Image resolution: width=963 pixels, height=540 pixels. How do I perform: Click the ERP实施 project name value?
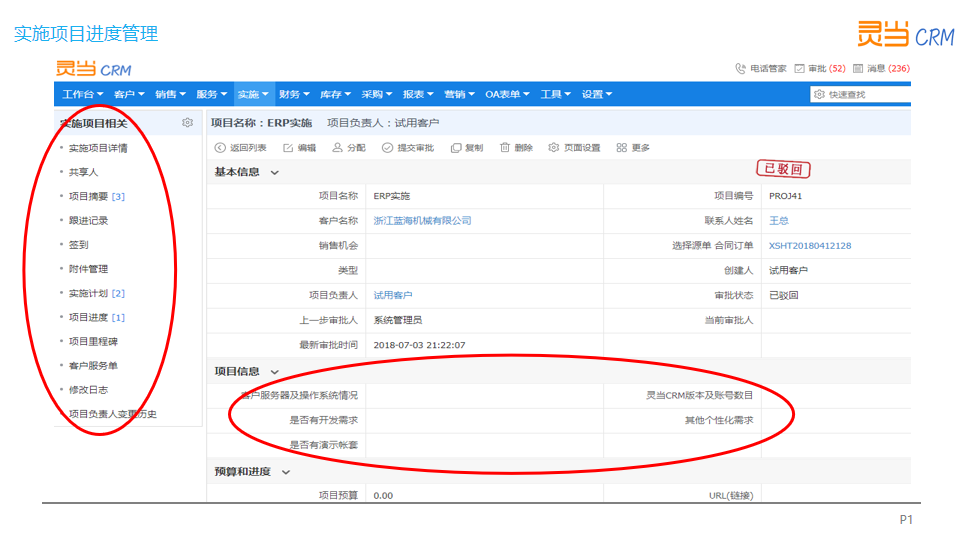pos(392,196)
